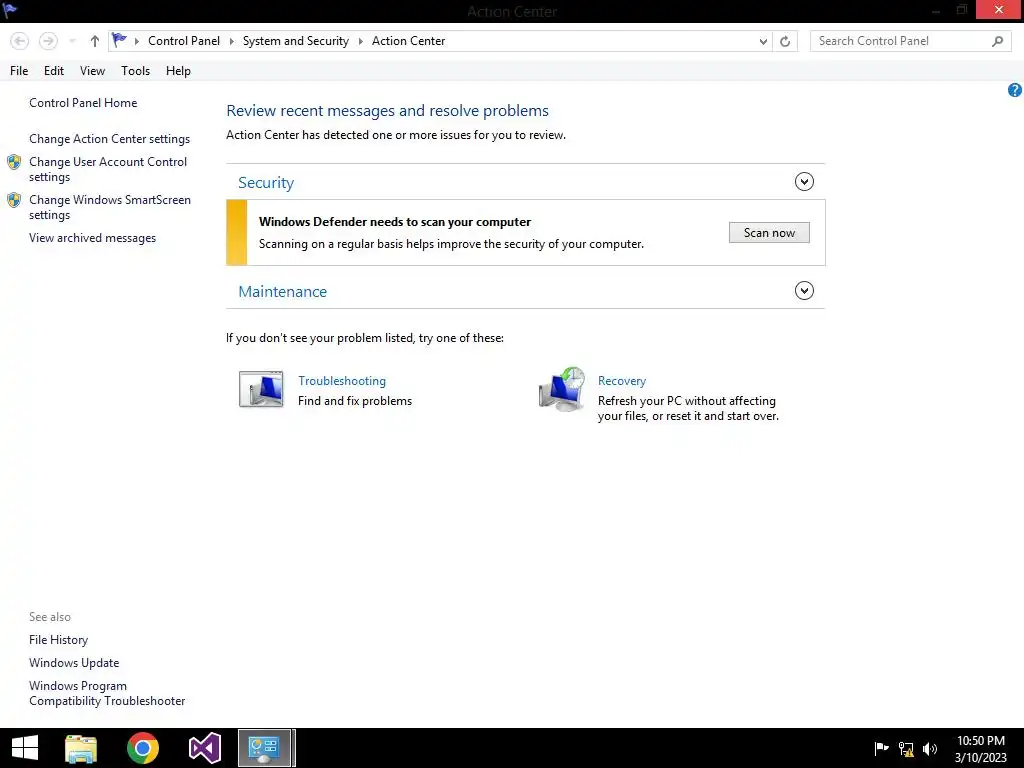Click the search magnifier icon
The width and height of the screenshot is (1024, 768).
click(997, 41)
